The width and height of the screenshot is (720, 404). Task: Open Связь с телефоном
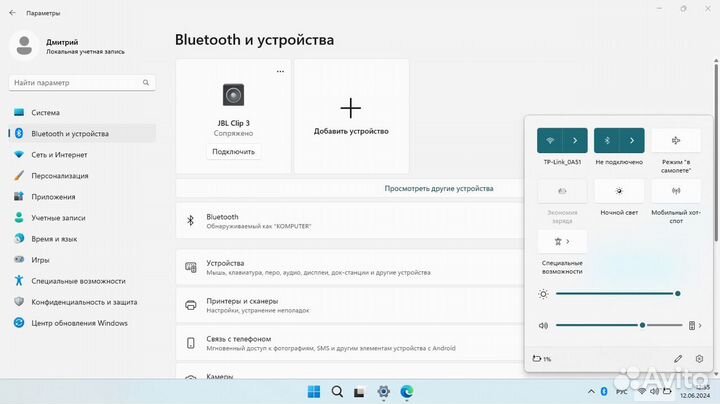350,343
